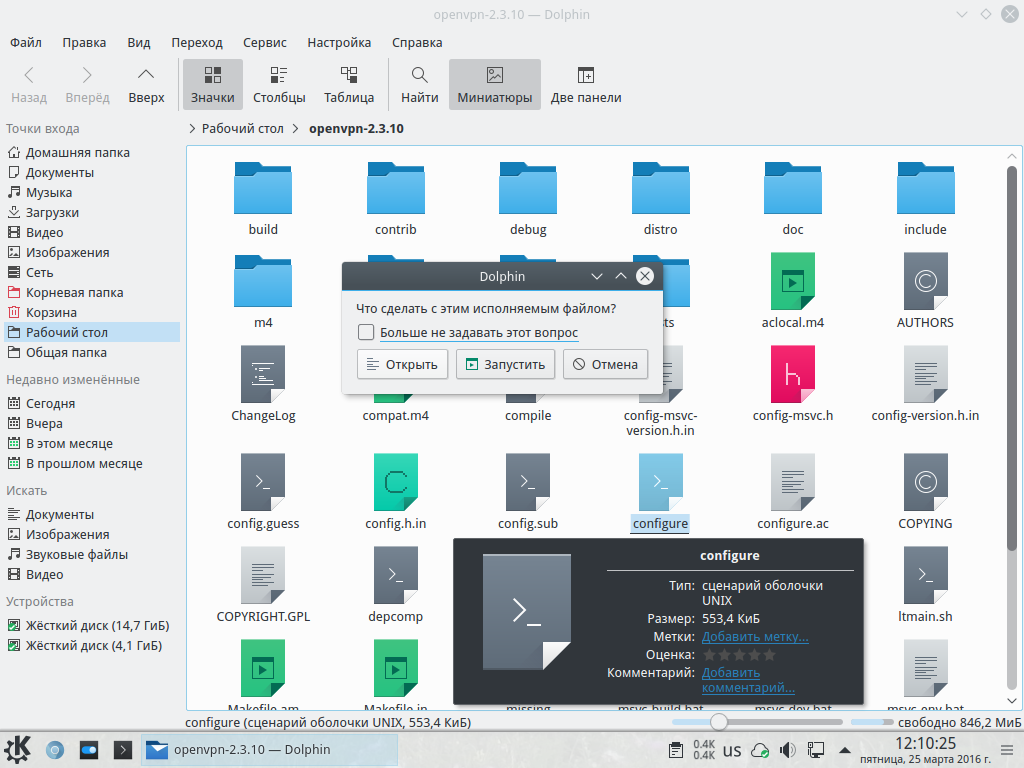Viewport: 1024px width, 768px height.
Task: Select the ChangeLog file icon
Action: [x=263, y=374]
